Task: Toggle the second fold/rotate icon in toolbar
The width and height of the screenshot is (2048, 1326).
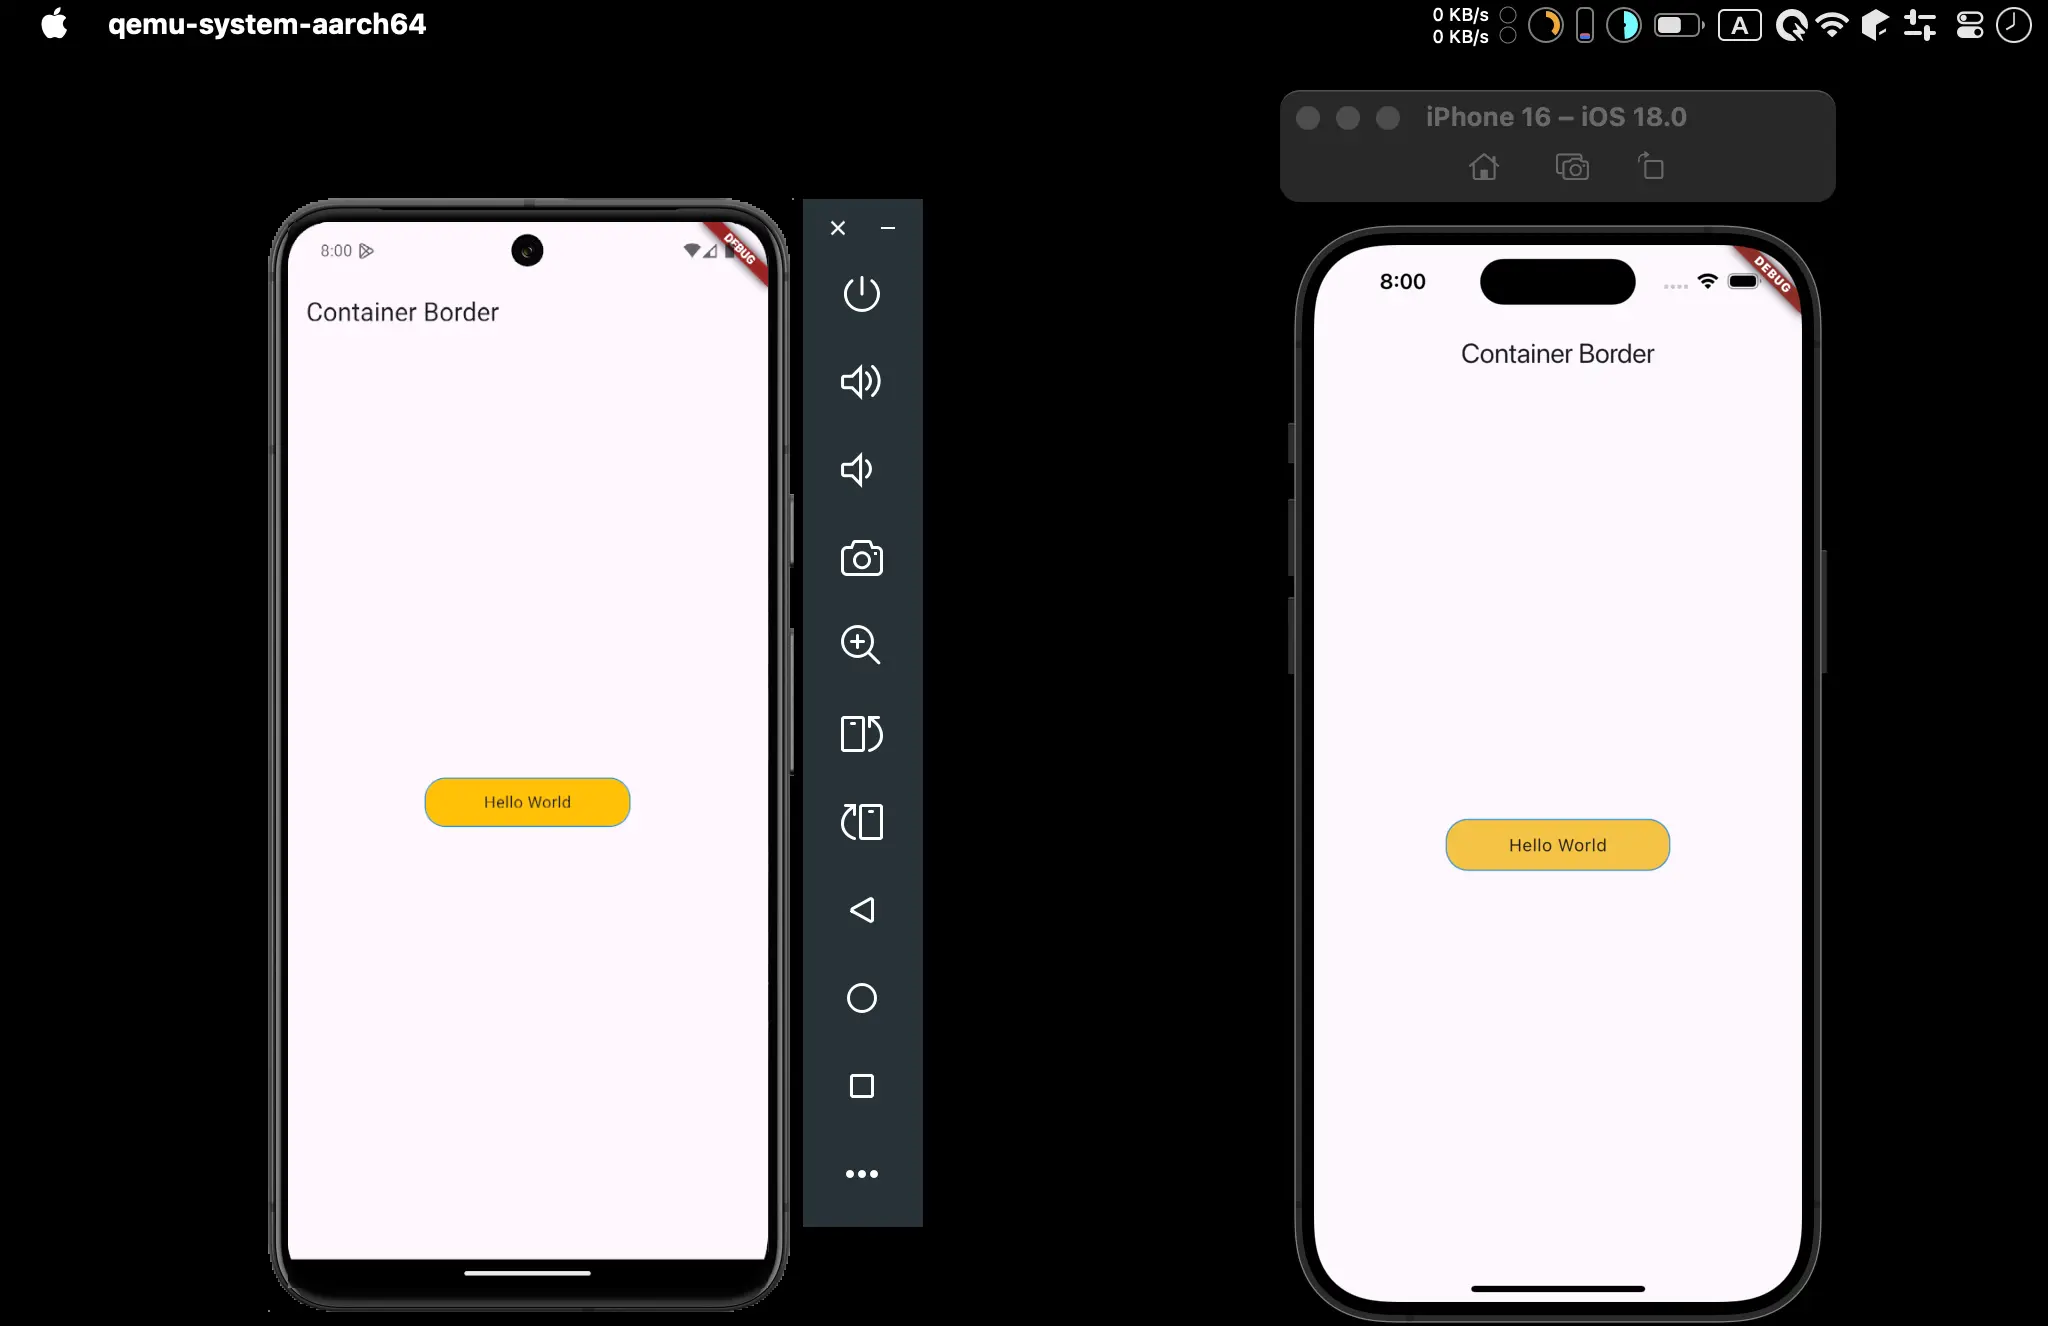Action: (863, 821)
